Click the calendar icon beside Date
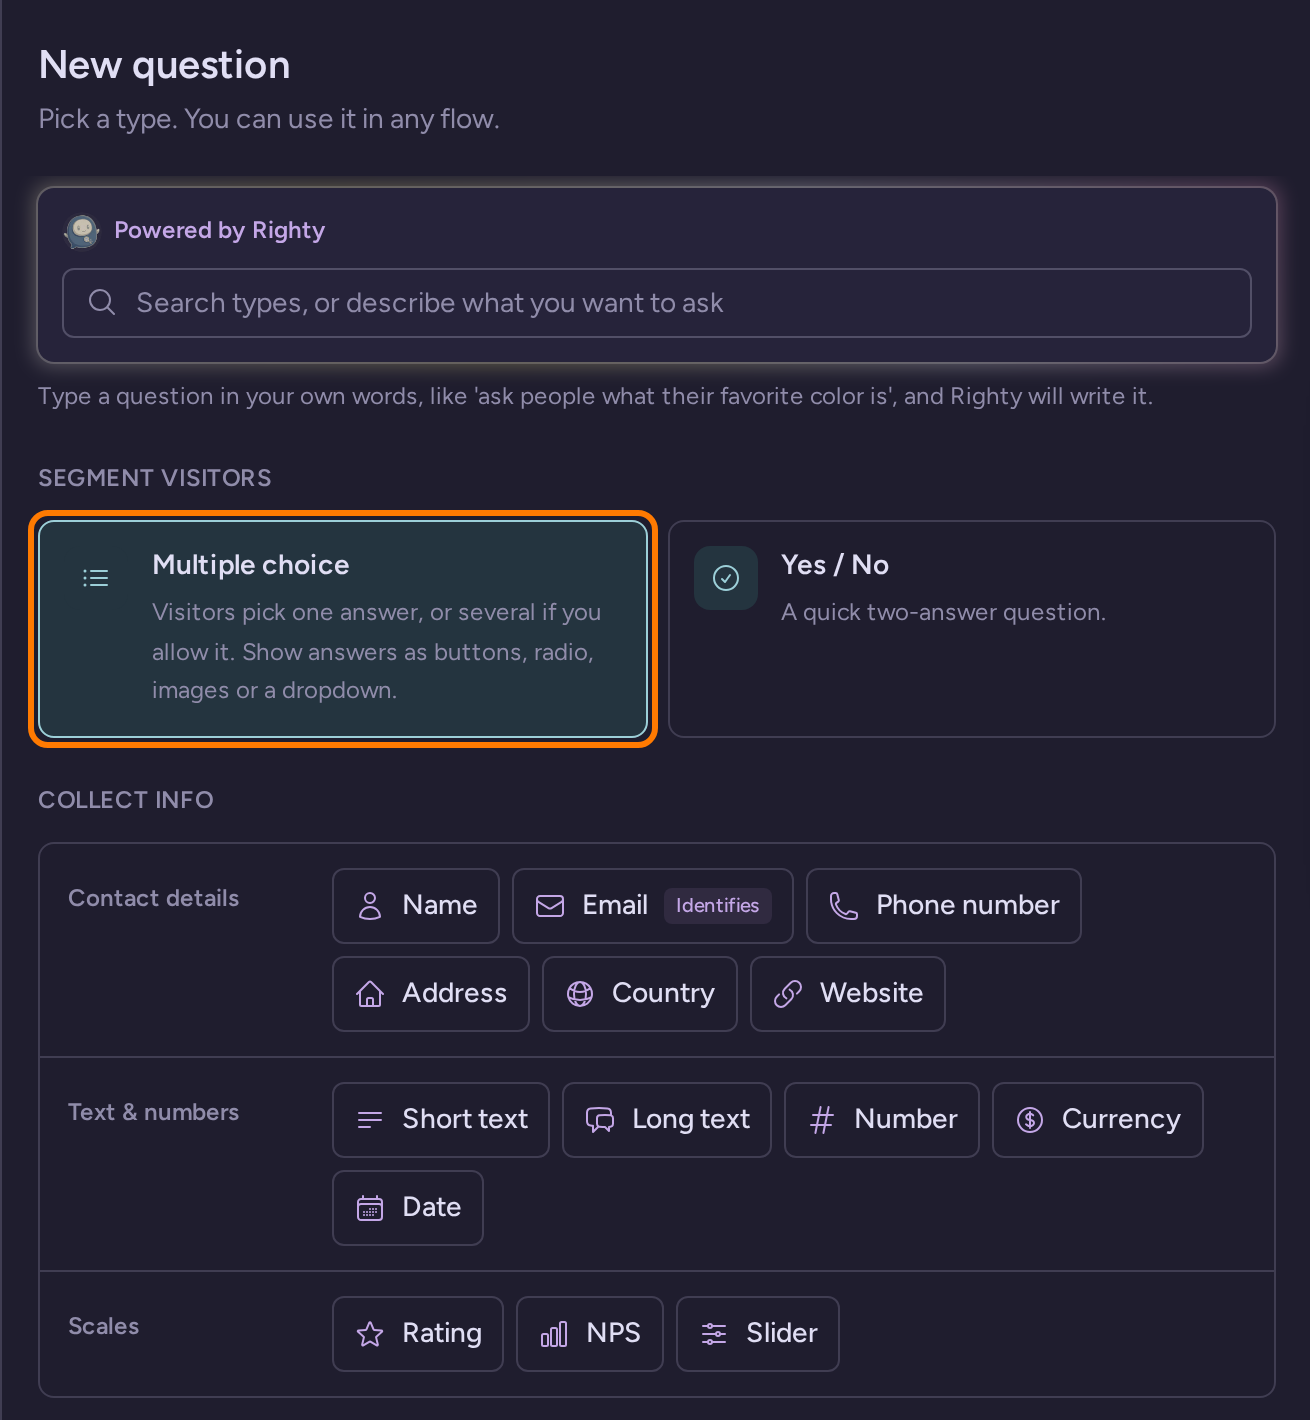 pos(370,1208)
